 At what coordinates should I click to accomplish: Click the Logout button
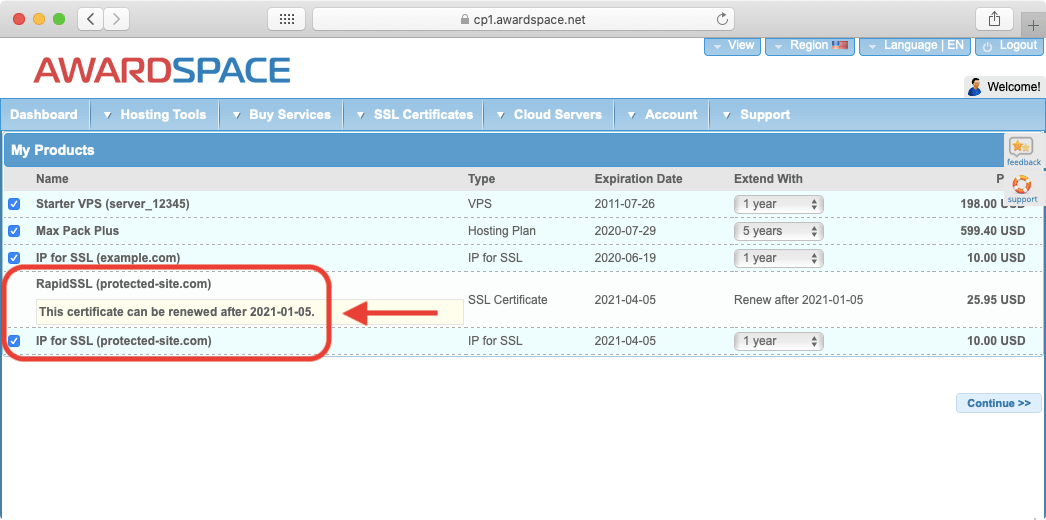[1010, 46]
